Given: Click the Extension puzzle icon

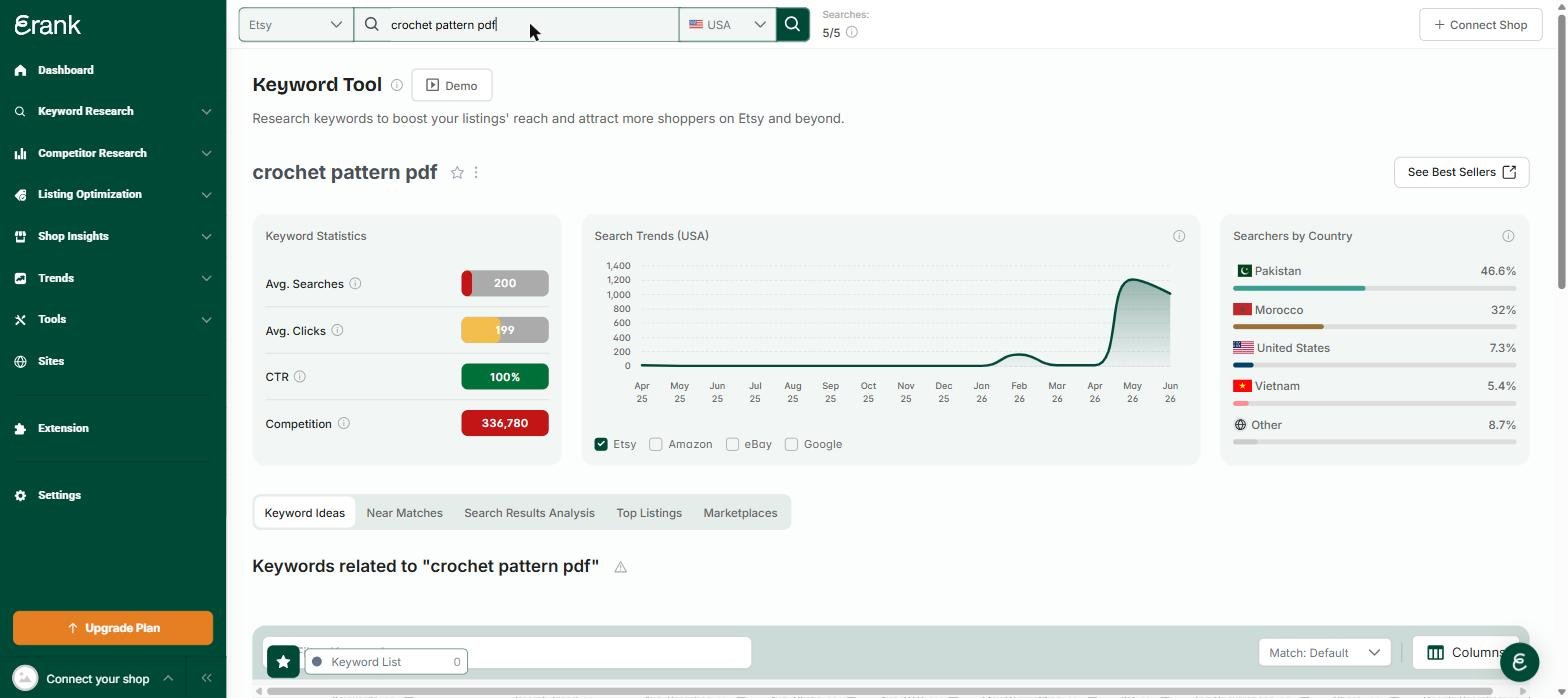Looking at the screenshot, I should (x=21, y=429).
